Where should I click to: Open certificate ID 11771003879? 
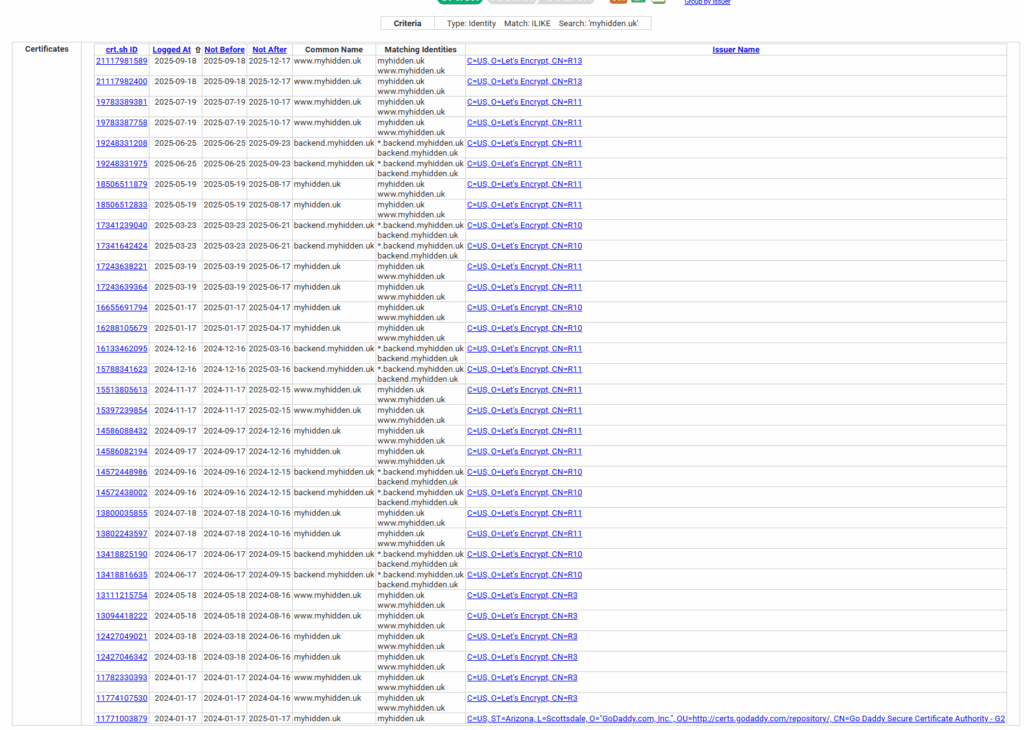click(x=121, y=719)
